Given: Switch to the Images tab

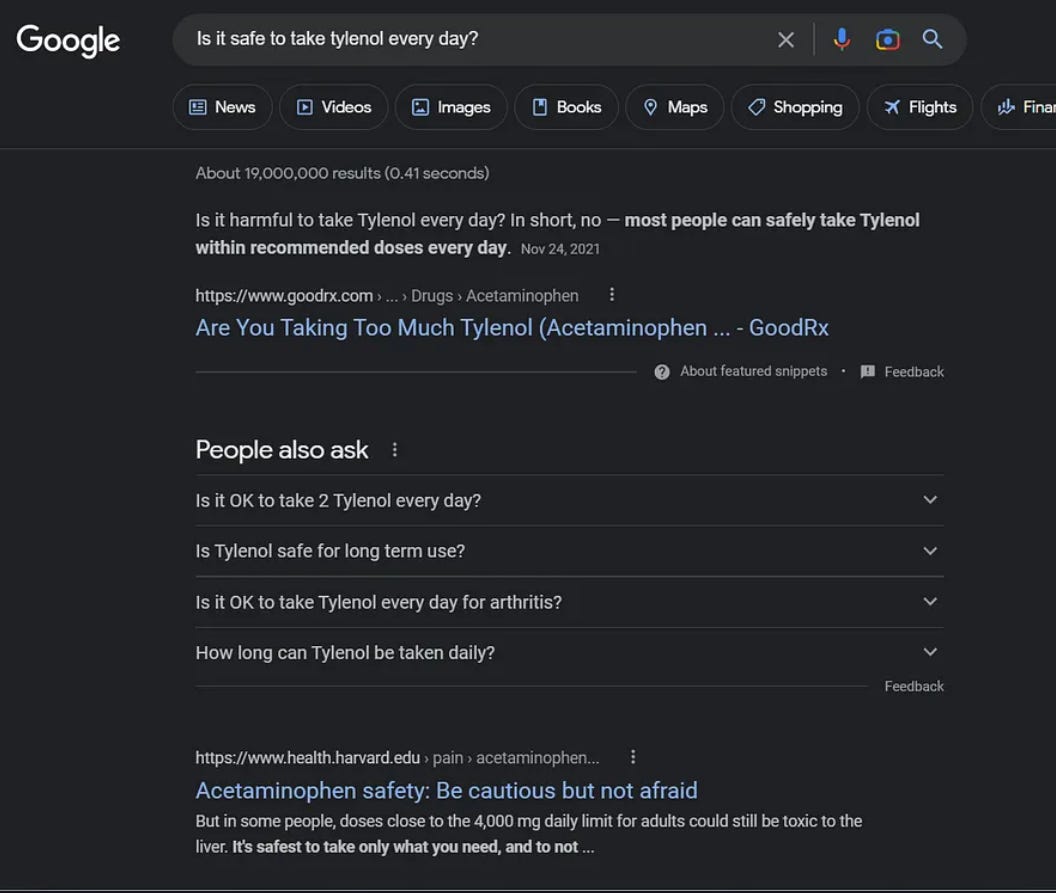Looking at the screenshot, I should pos(451,107).
